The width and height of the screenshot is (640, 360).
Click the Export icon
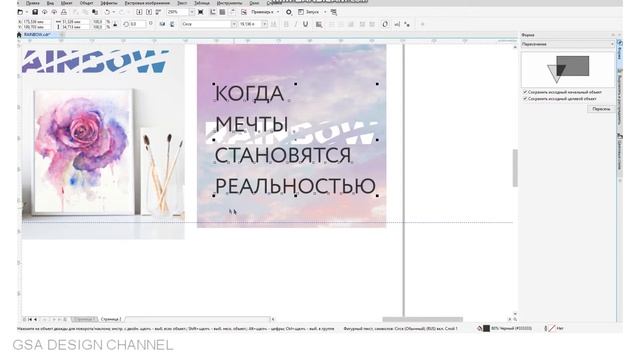149,12
